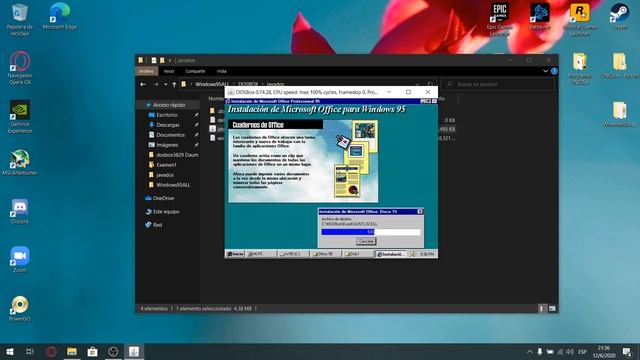Switch to large icons view toggle
The height and width of the screenshot is (360, 640).
pyautogui.click(x=552, y=309)
